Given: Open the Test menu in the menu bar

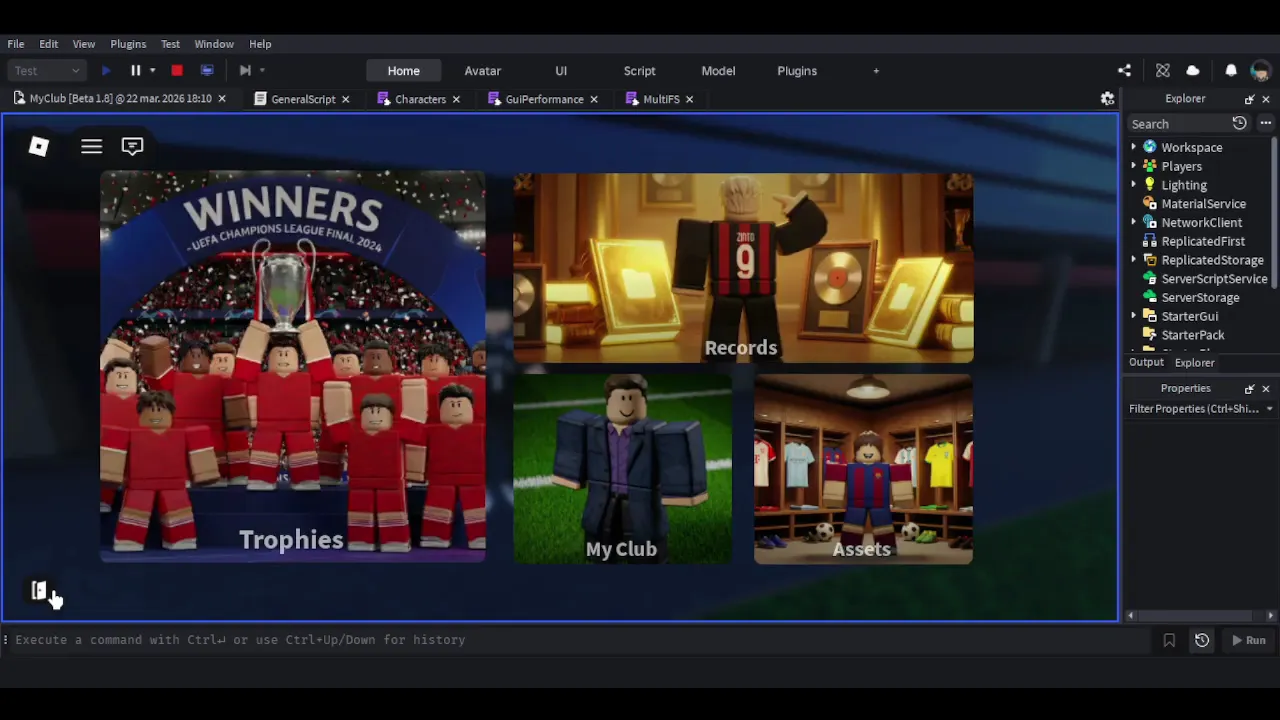Looking at the screenshot, I should [170, 44].
